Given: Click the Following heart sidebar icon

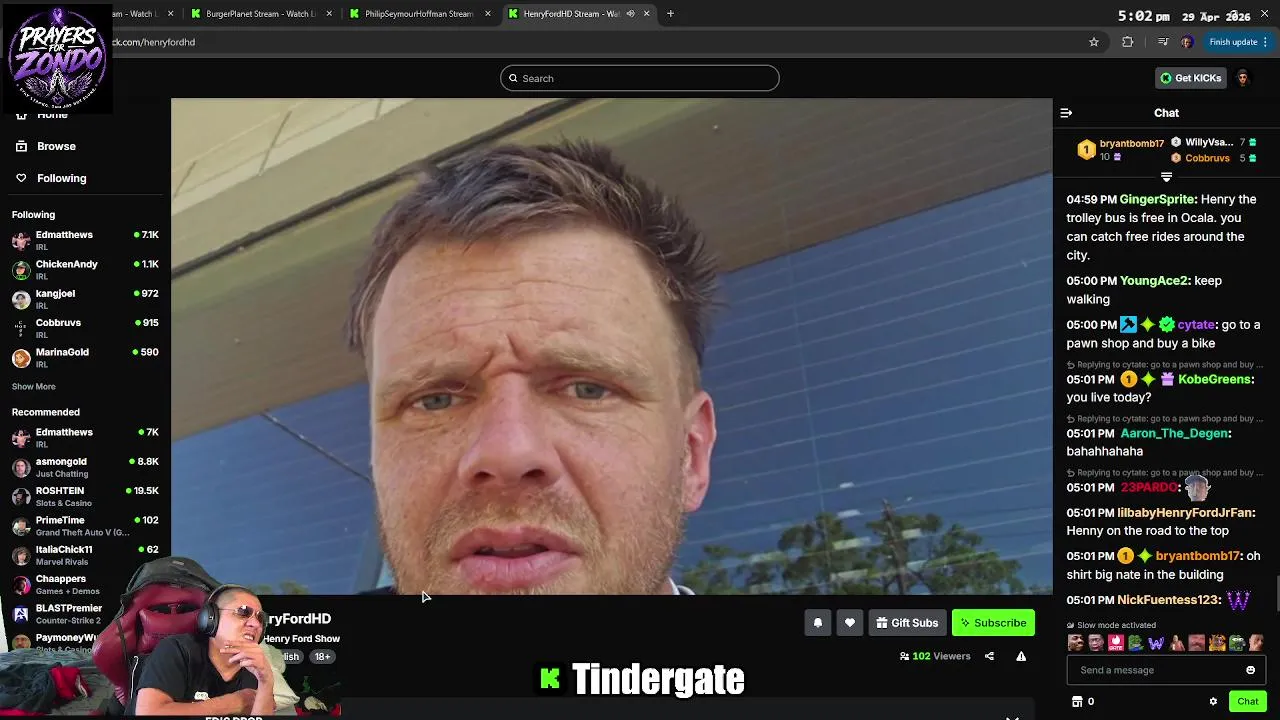Looking at the screenshot, I should (21, 178).
